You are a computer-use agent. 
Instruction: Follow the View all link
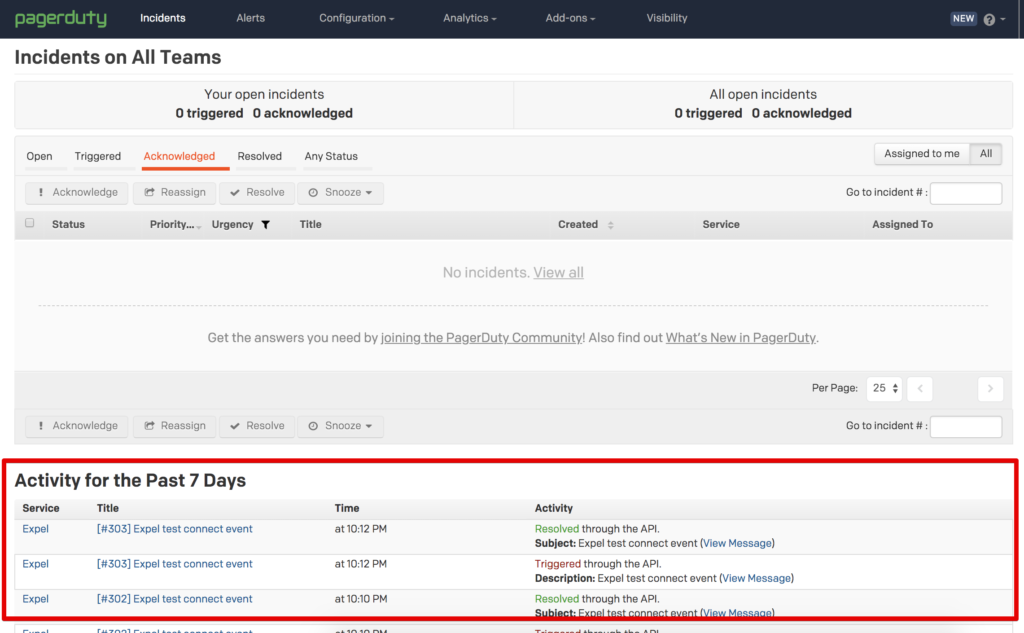click(558, 273)
